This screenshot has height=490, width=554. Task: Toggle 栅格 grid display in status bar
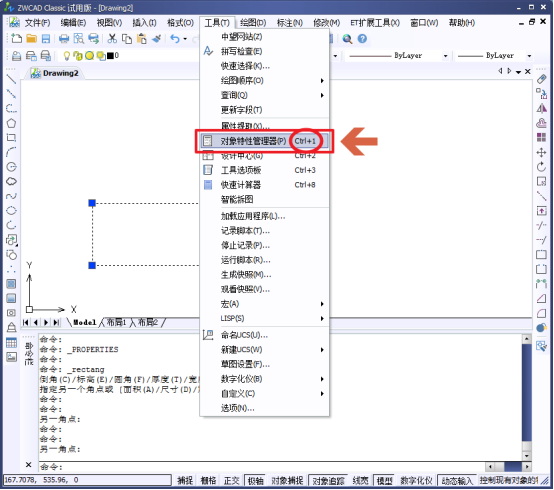(x=208, y=480)
